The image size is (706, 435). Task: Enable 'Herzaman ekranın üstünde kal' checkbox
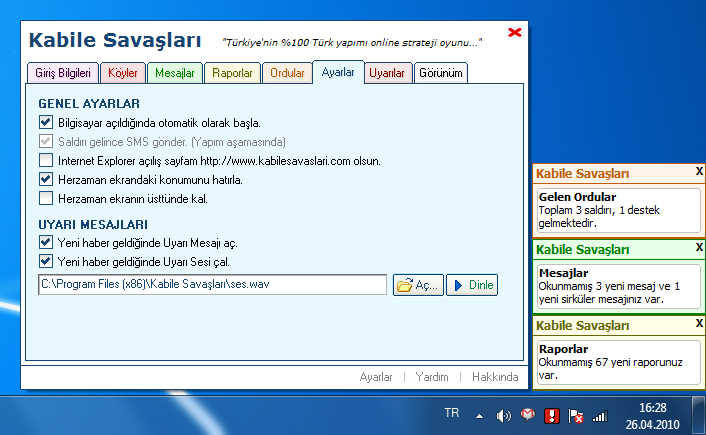(46, 198)
